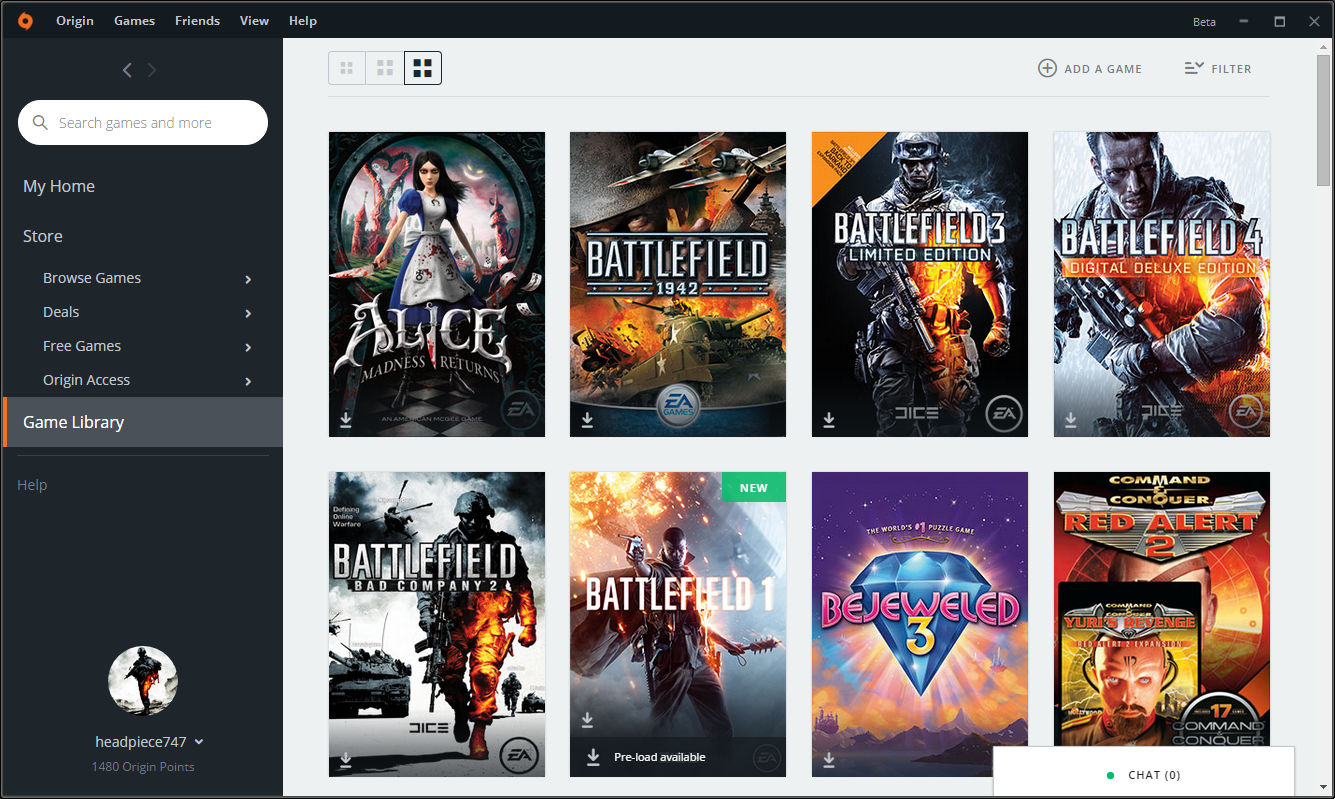Go forward with the right navigation arrow
The image size is (1335, 799).
(152, 70)
